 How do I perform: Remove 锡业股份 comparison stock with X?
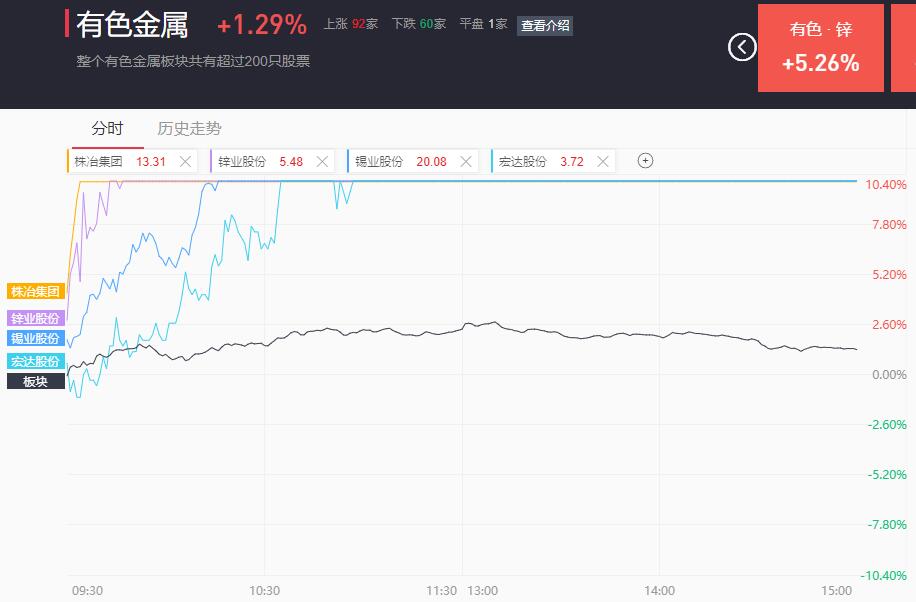click(466, 161)
